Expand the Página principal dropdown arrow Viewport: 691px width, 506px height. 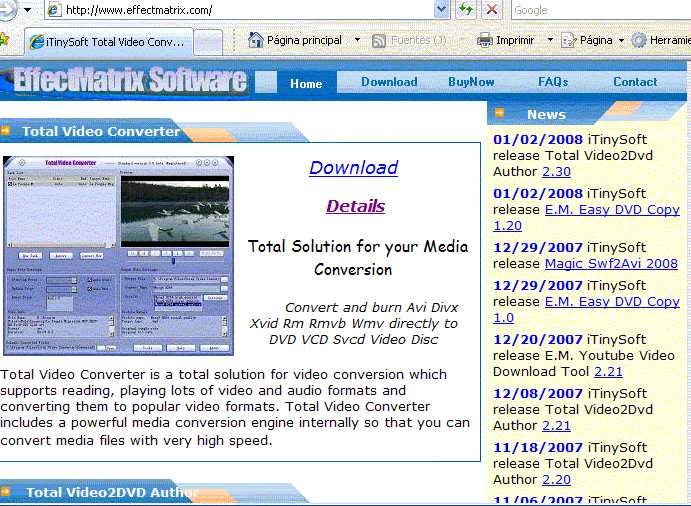[357, 40]
